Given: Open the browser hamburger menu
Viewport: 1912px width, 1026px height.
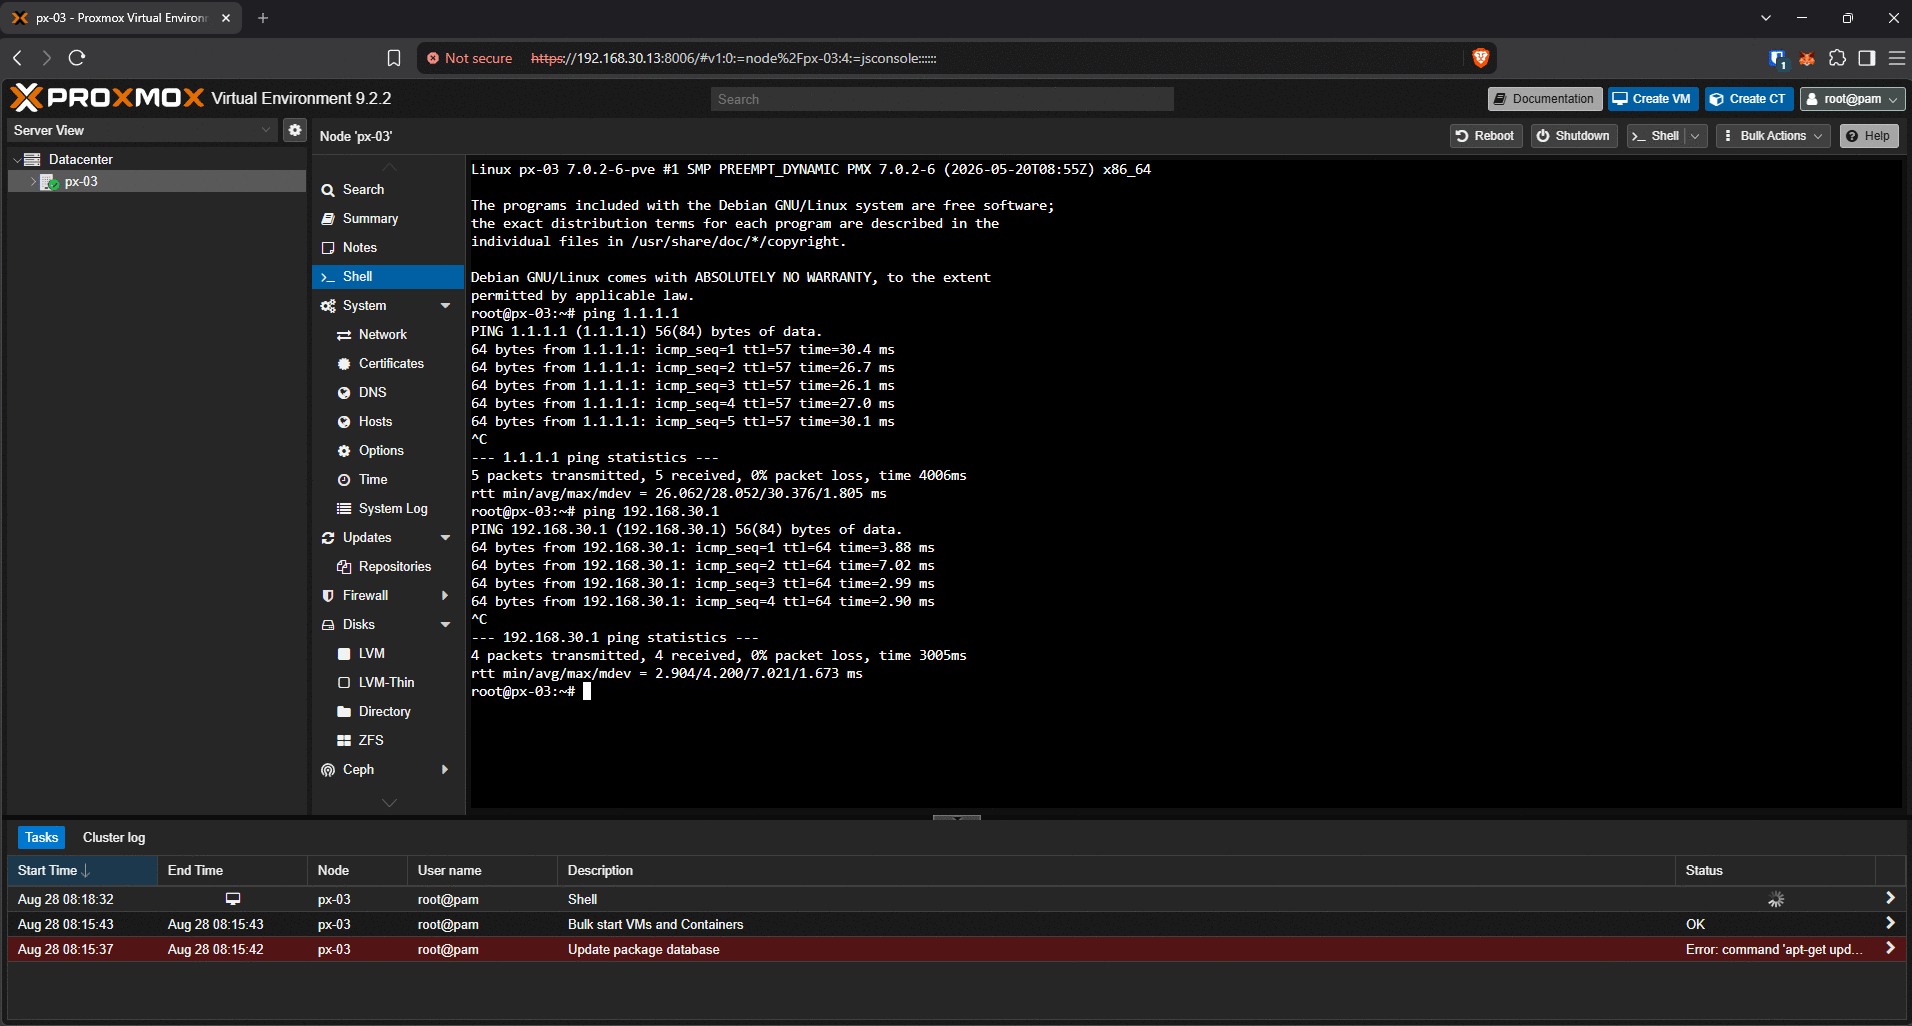Looking at the screenshot, I should point(1896,58).
